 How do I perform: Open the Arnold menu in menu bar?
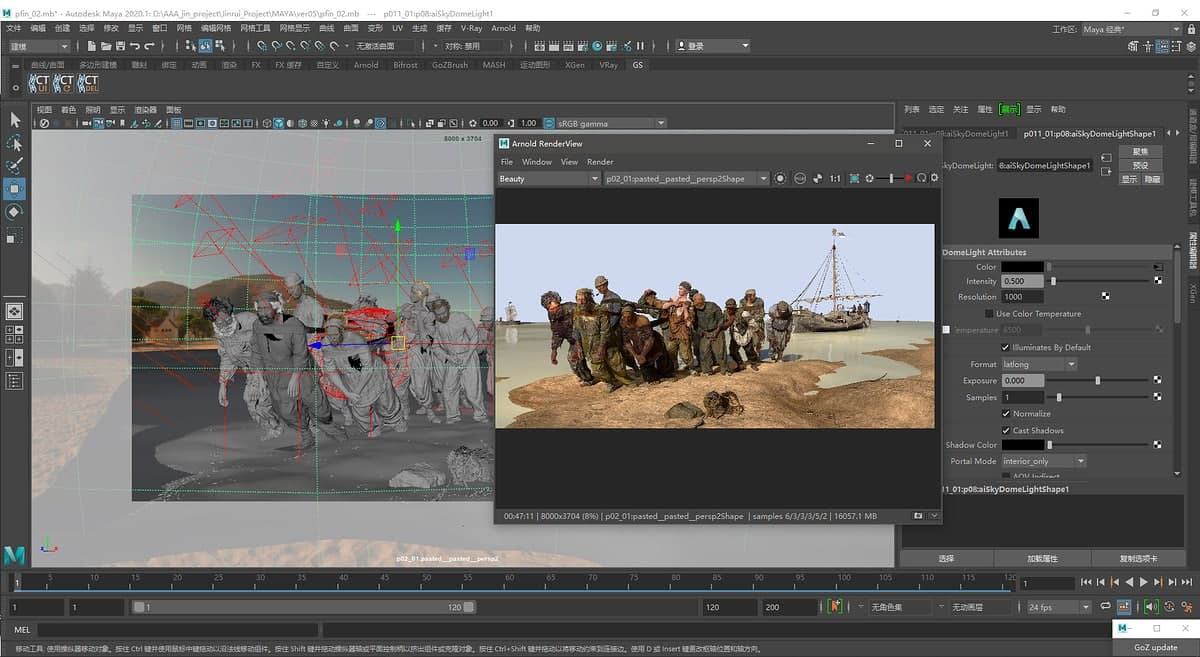pyautogui.click(x=504, y=28)
